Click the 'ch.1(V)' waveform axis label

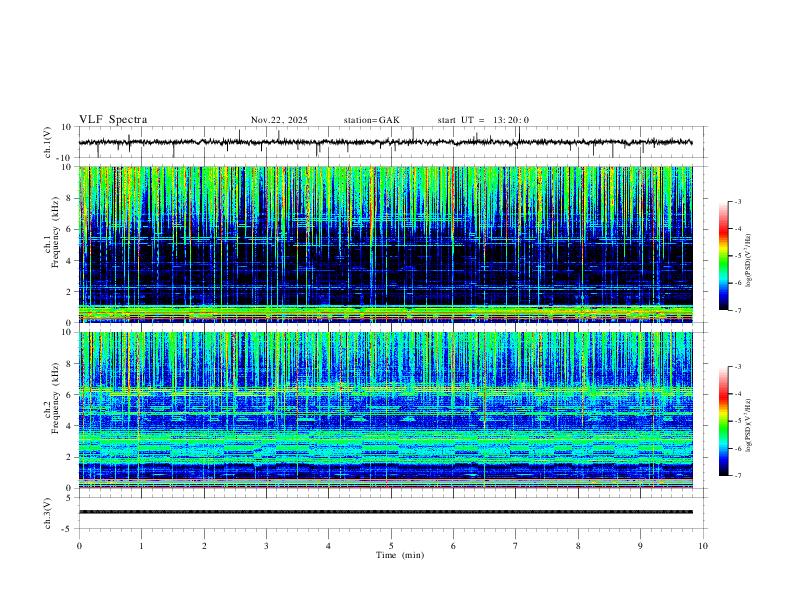(48, 142)
